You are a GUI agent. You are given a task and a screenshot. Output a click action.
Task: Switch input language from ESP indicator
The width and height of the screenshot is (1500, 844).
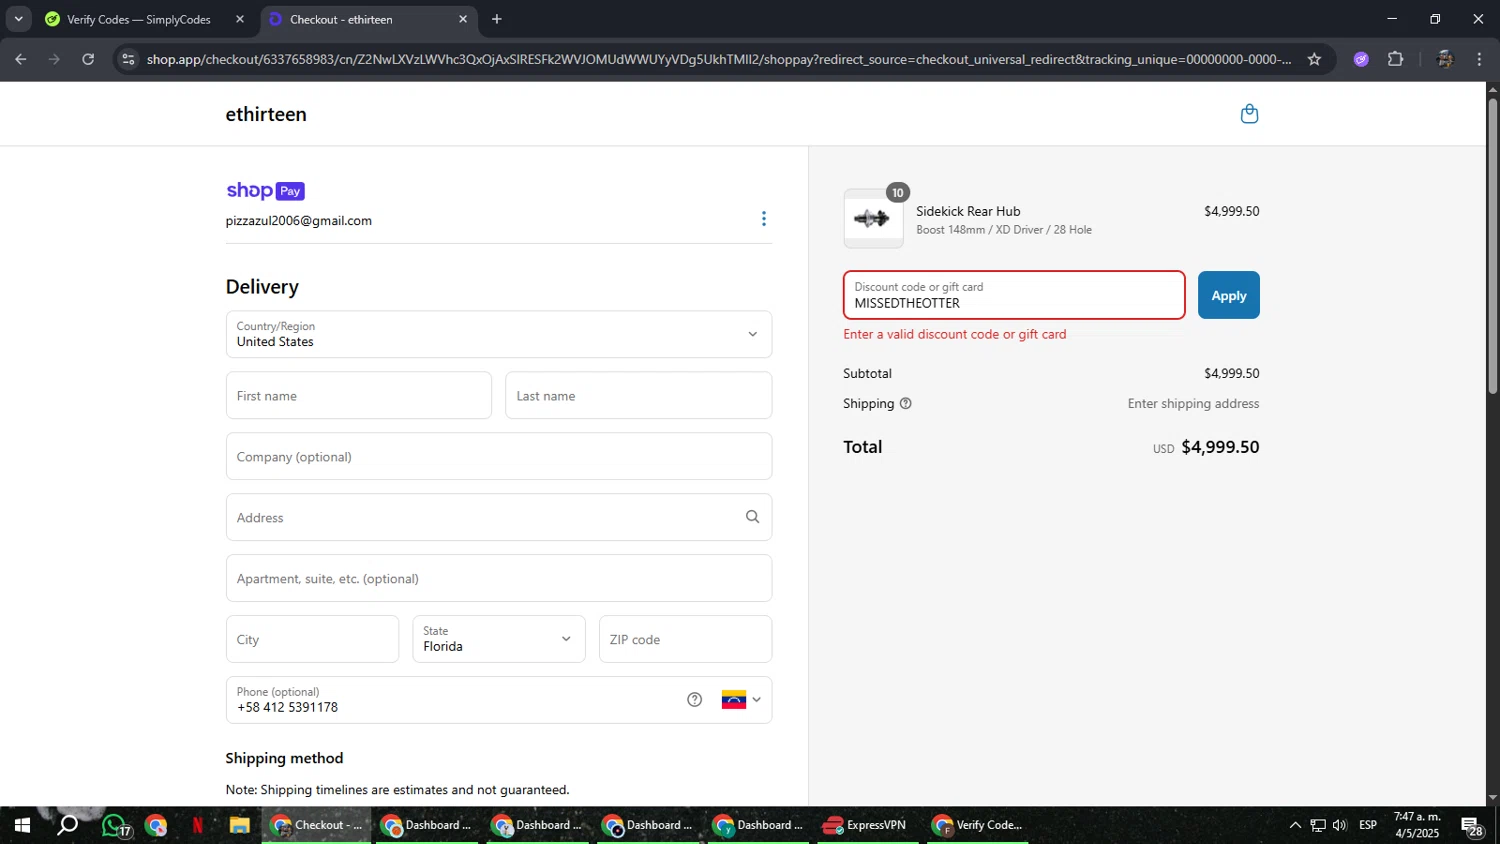click(x=1368, y=826)
